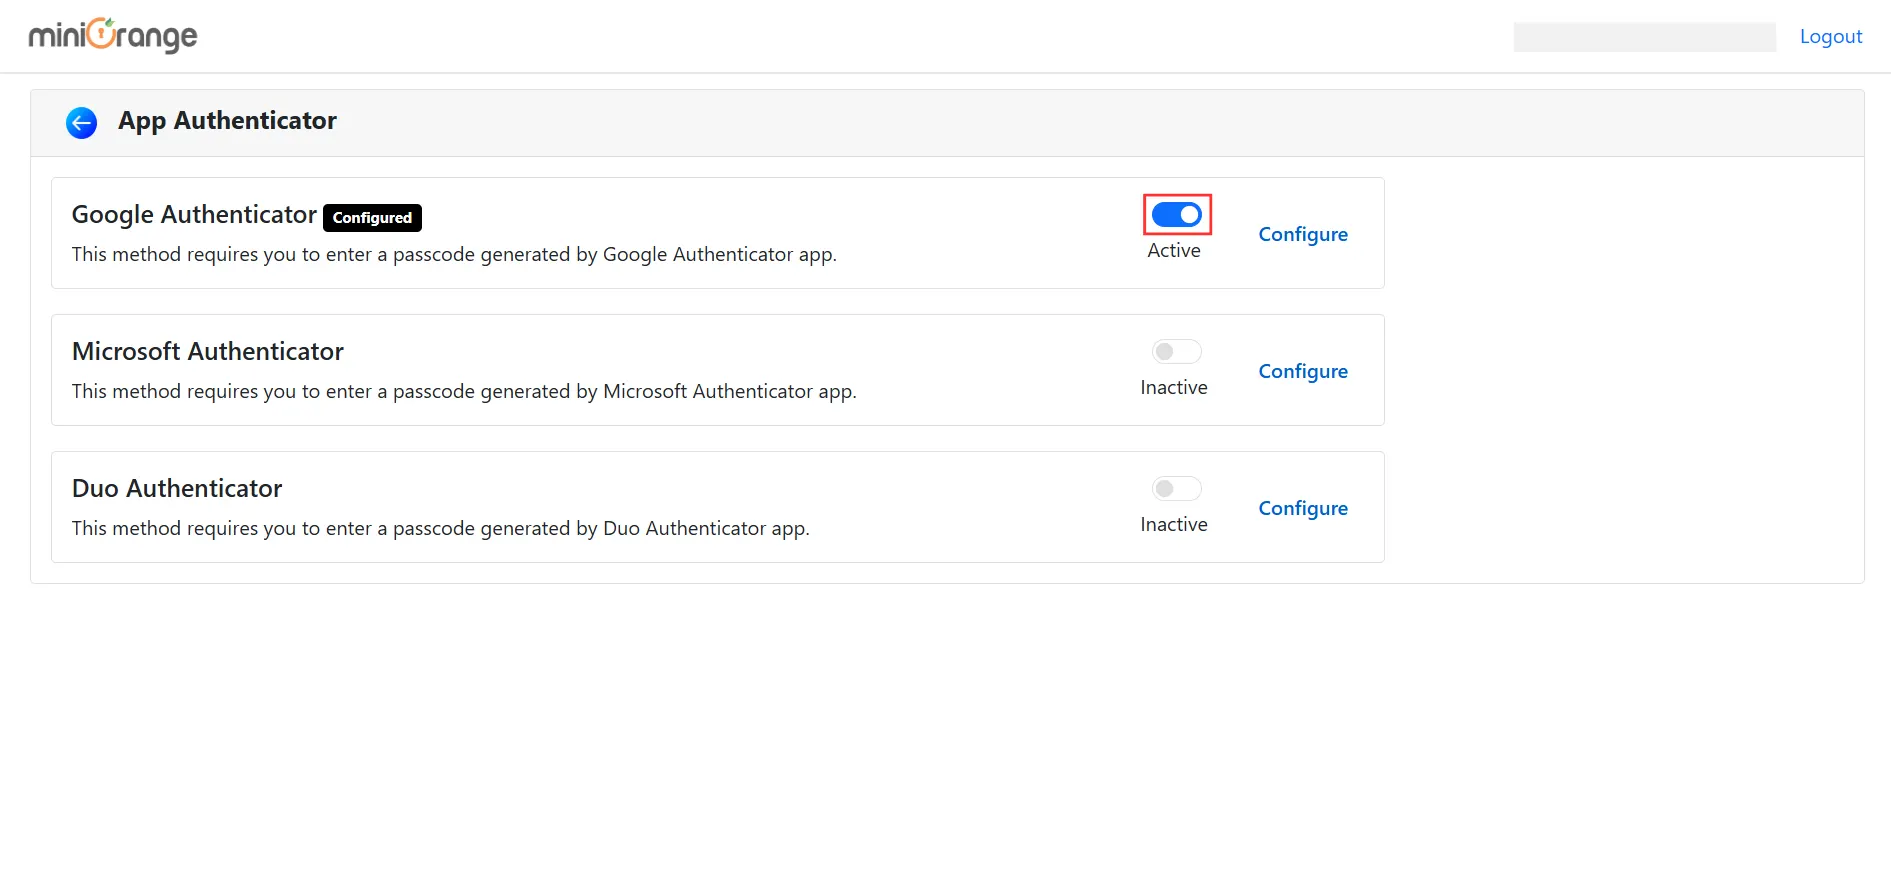This screenshot has width=1891, height=876.
Task: Click the Microsoft Authenticator passcode description
Action: point(464,391)
